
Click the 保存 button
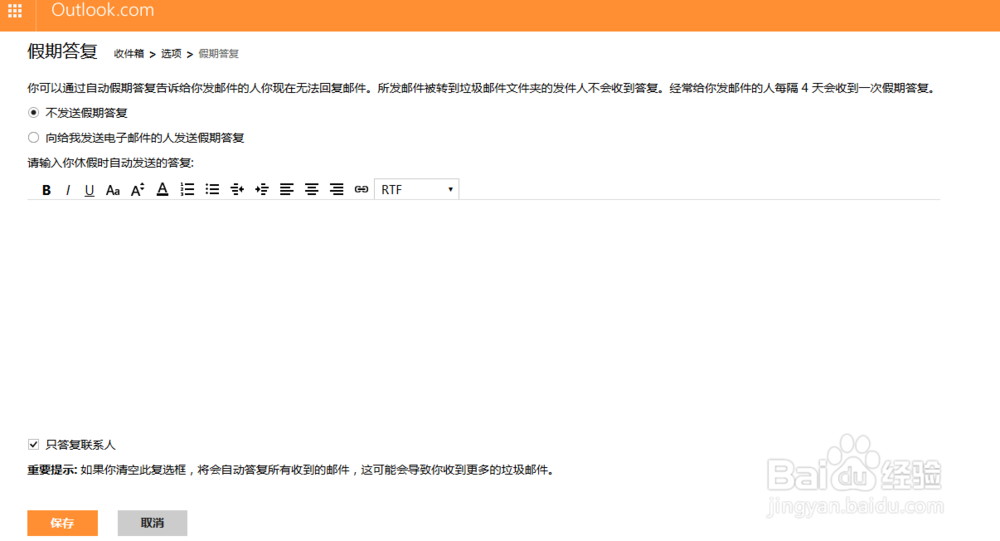click(62, 523)
